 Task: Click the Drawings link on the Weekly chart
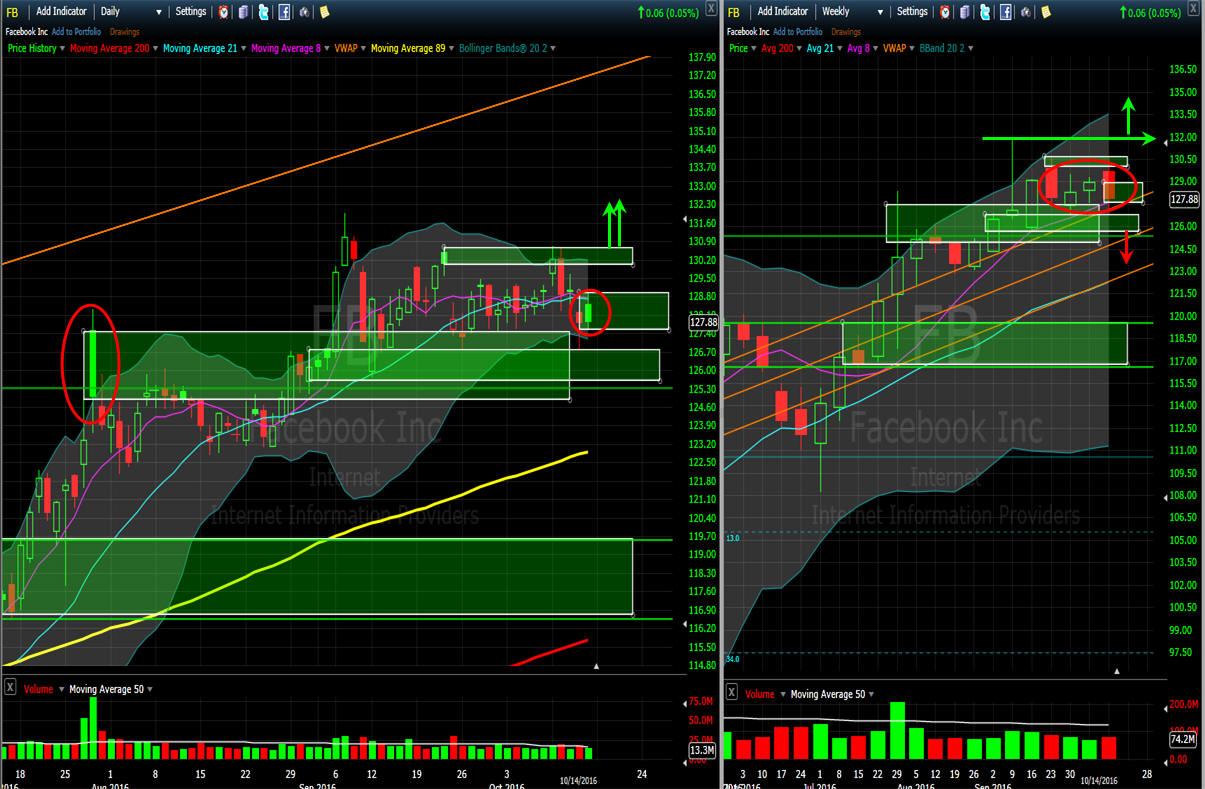[x=845, y=32]
